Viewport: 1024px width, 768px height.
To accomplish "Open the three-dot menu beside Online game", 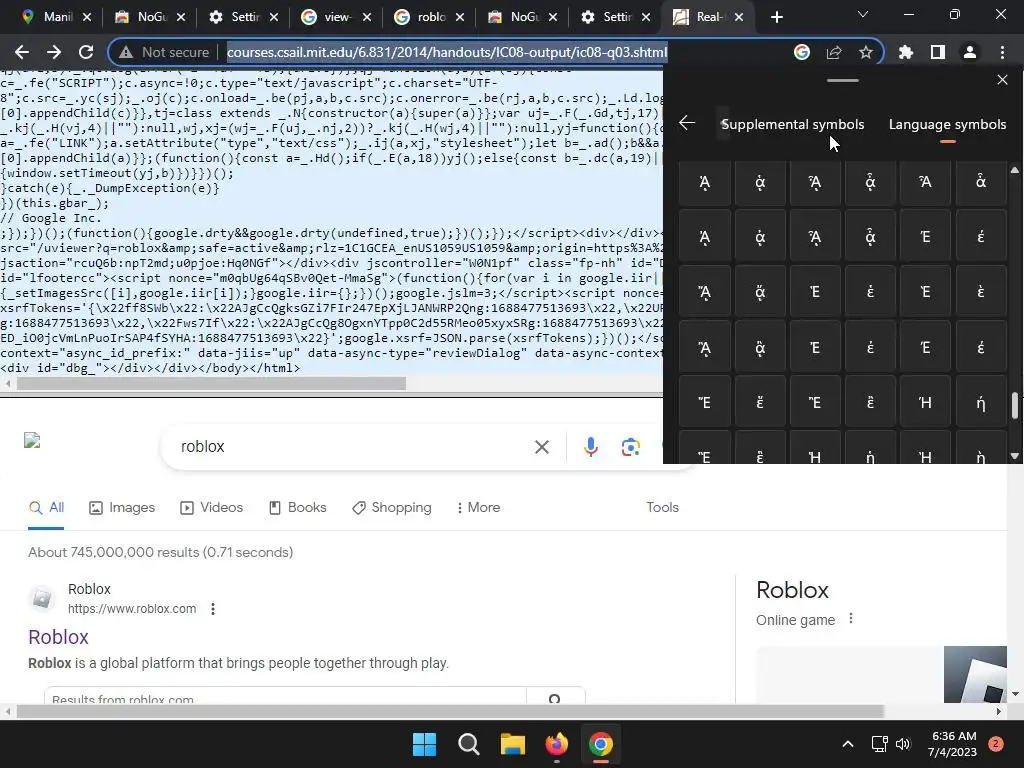I will (x=850, y=618).
